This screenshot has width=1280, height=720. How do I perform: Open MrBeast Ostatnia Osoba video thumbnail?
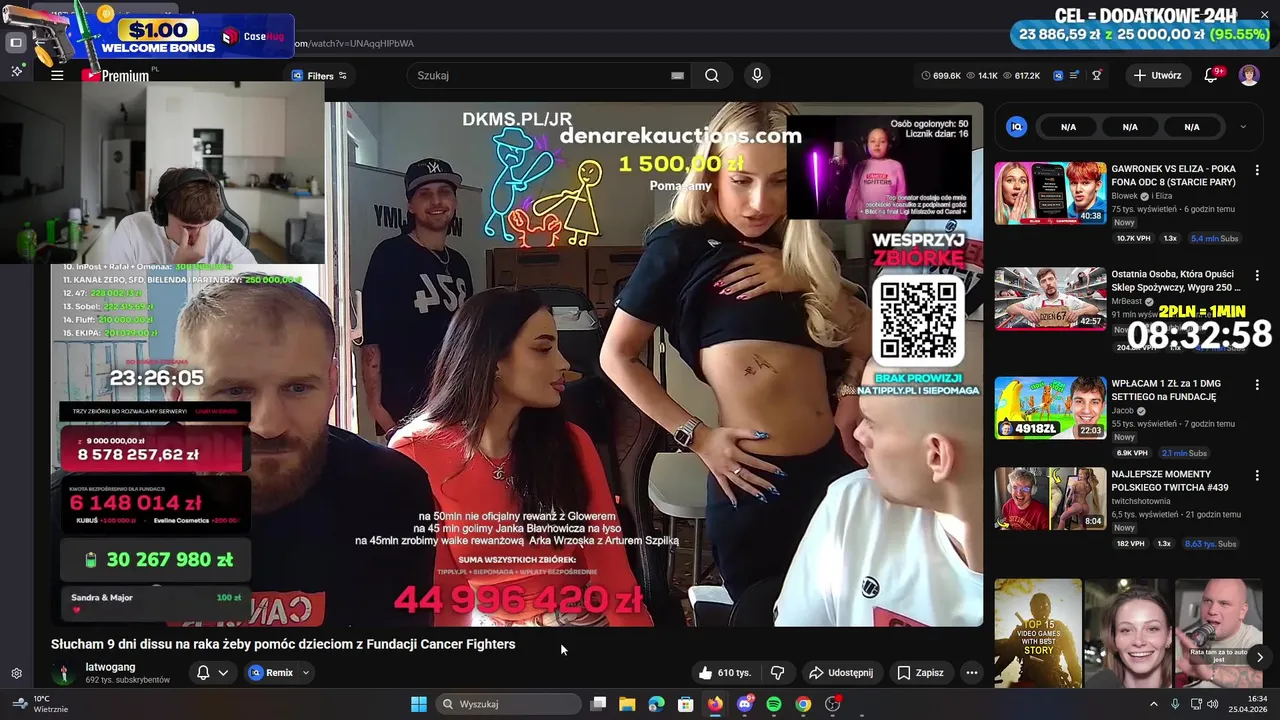pyautogui.click(x=1050, y=298)
